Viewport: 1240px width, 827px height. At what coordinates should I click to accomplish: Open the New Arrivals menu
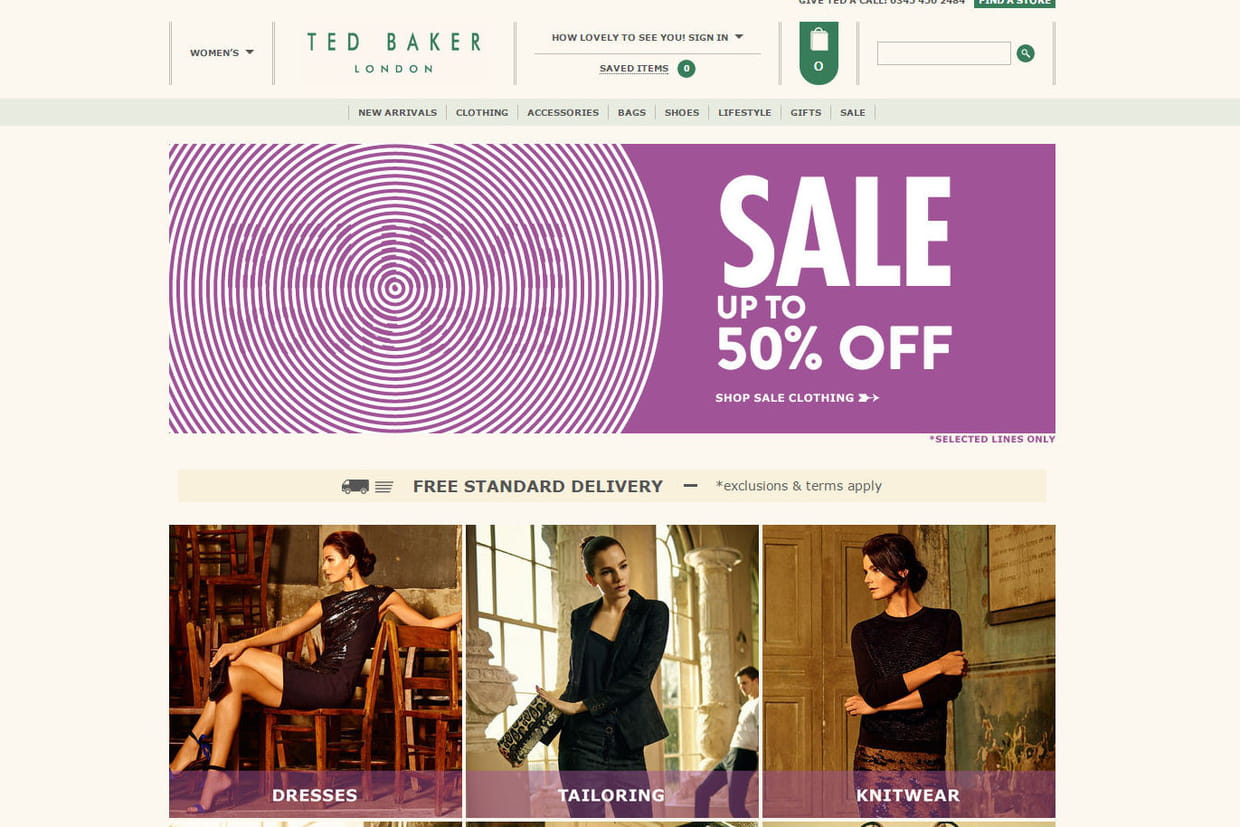[397, 113]
